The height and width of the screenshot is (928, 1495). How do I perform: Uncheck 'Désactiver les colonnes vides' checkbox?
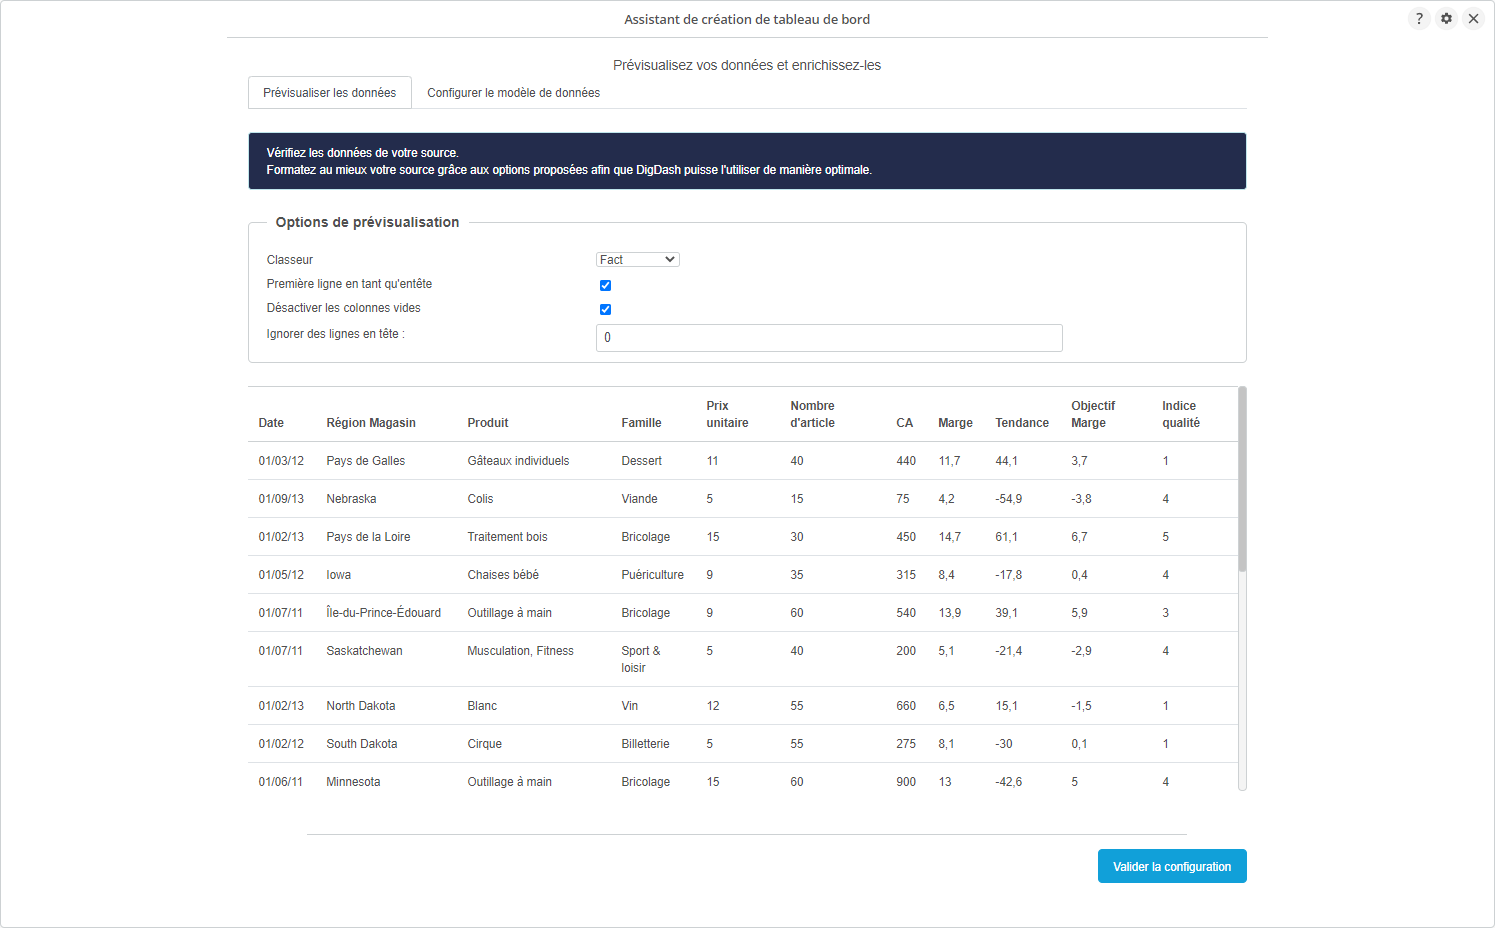(605, 309)
